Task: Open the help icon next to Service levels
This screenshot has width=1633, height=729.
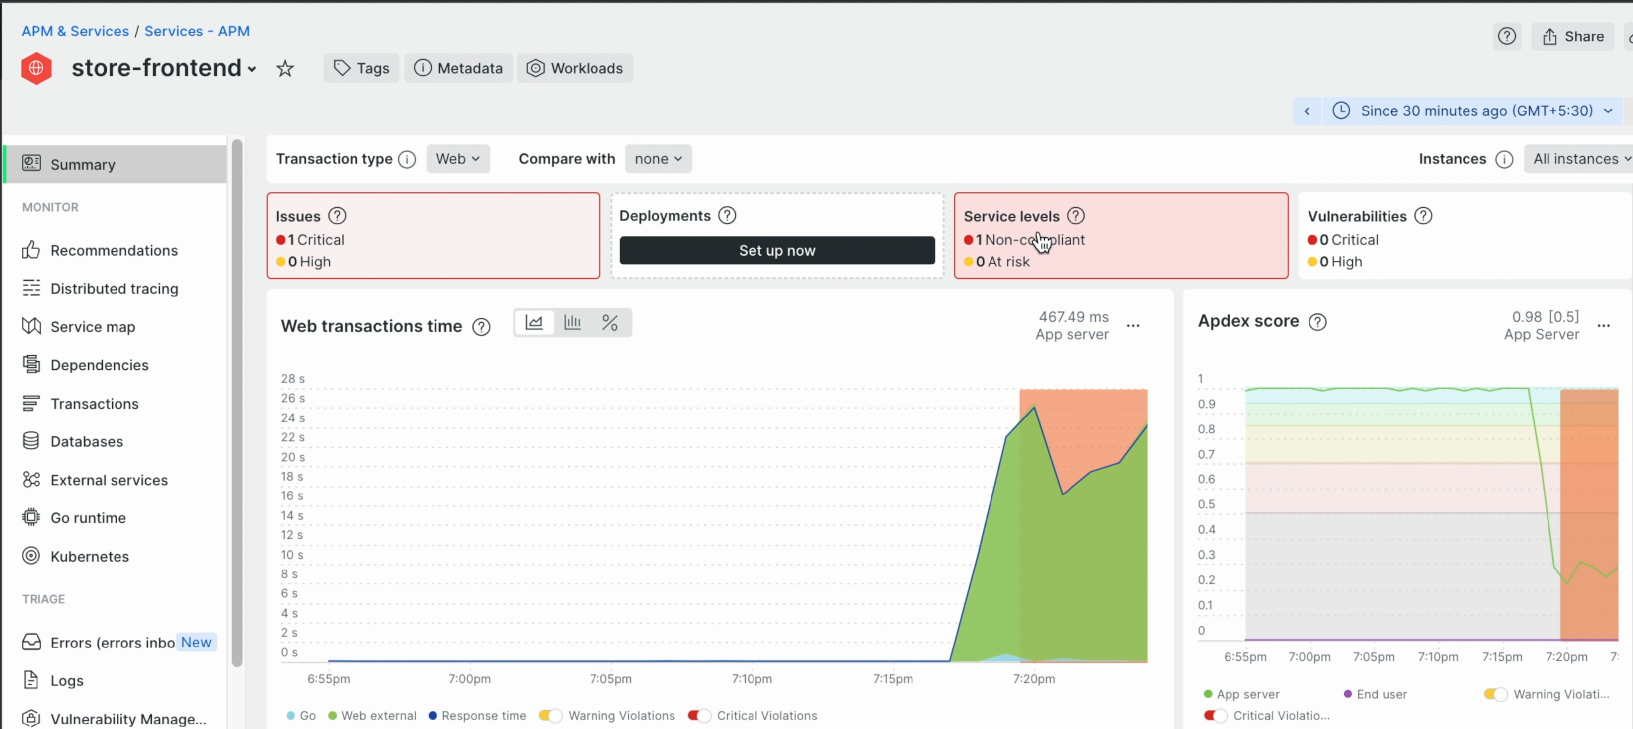Action: [1076, 215]
